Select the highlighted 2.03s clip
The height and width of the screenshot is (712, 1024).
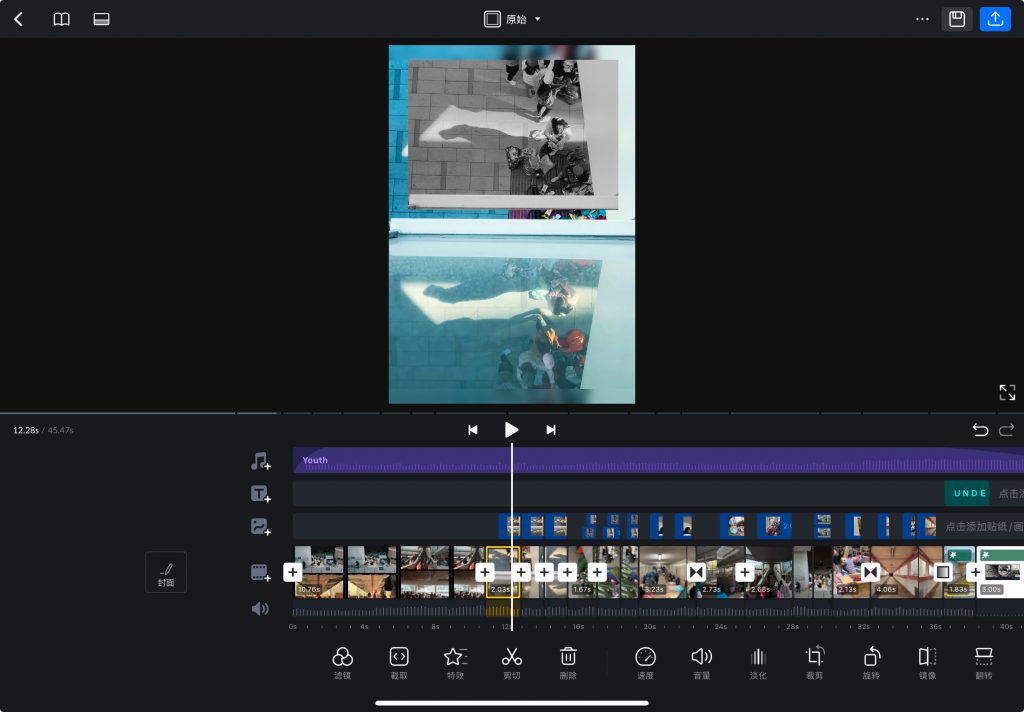tap(503, 572)
